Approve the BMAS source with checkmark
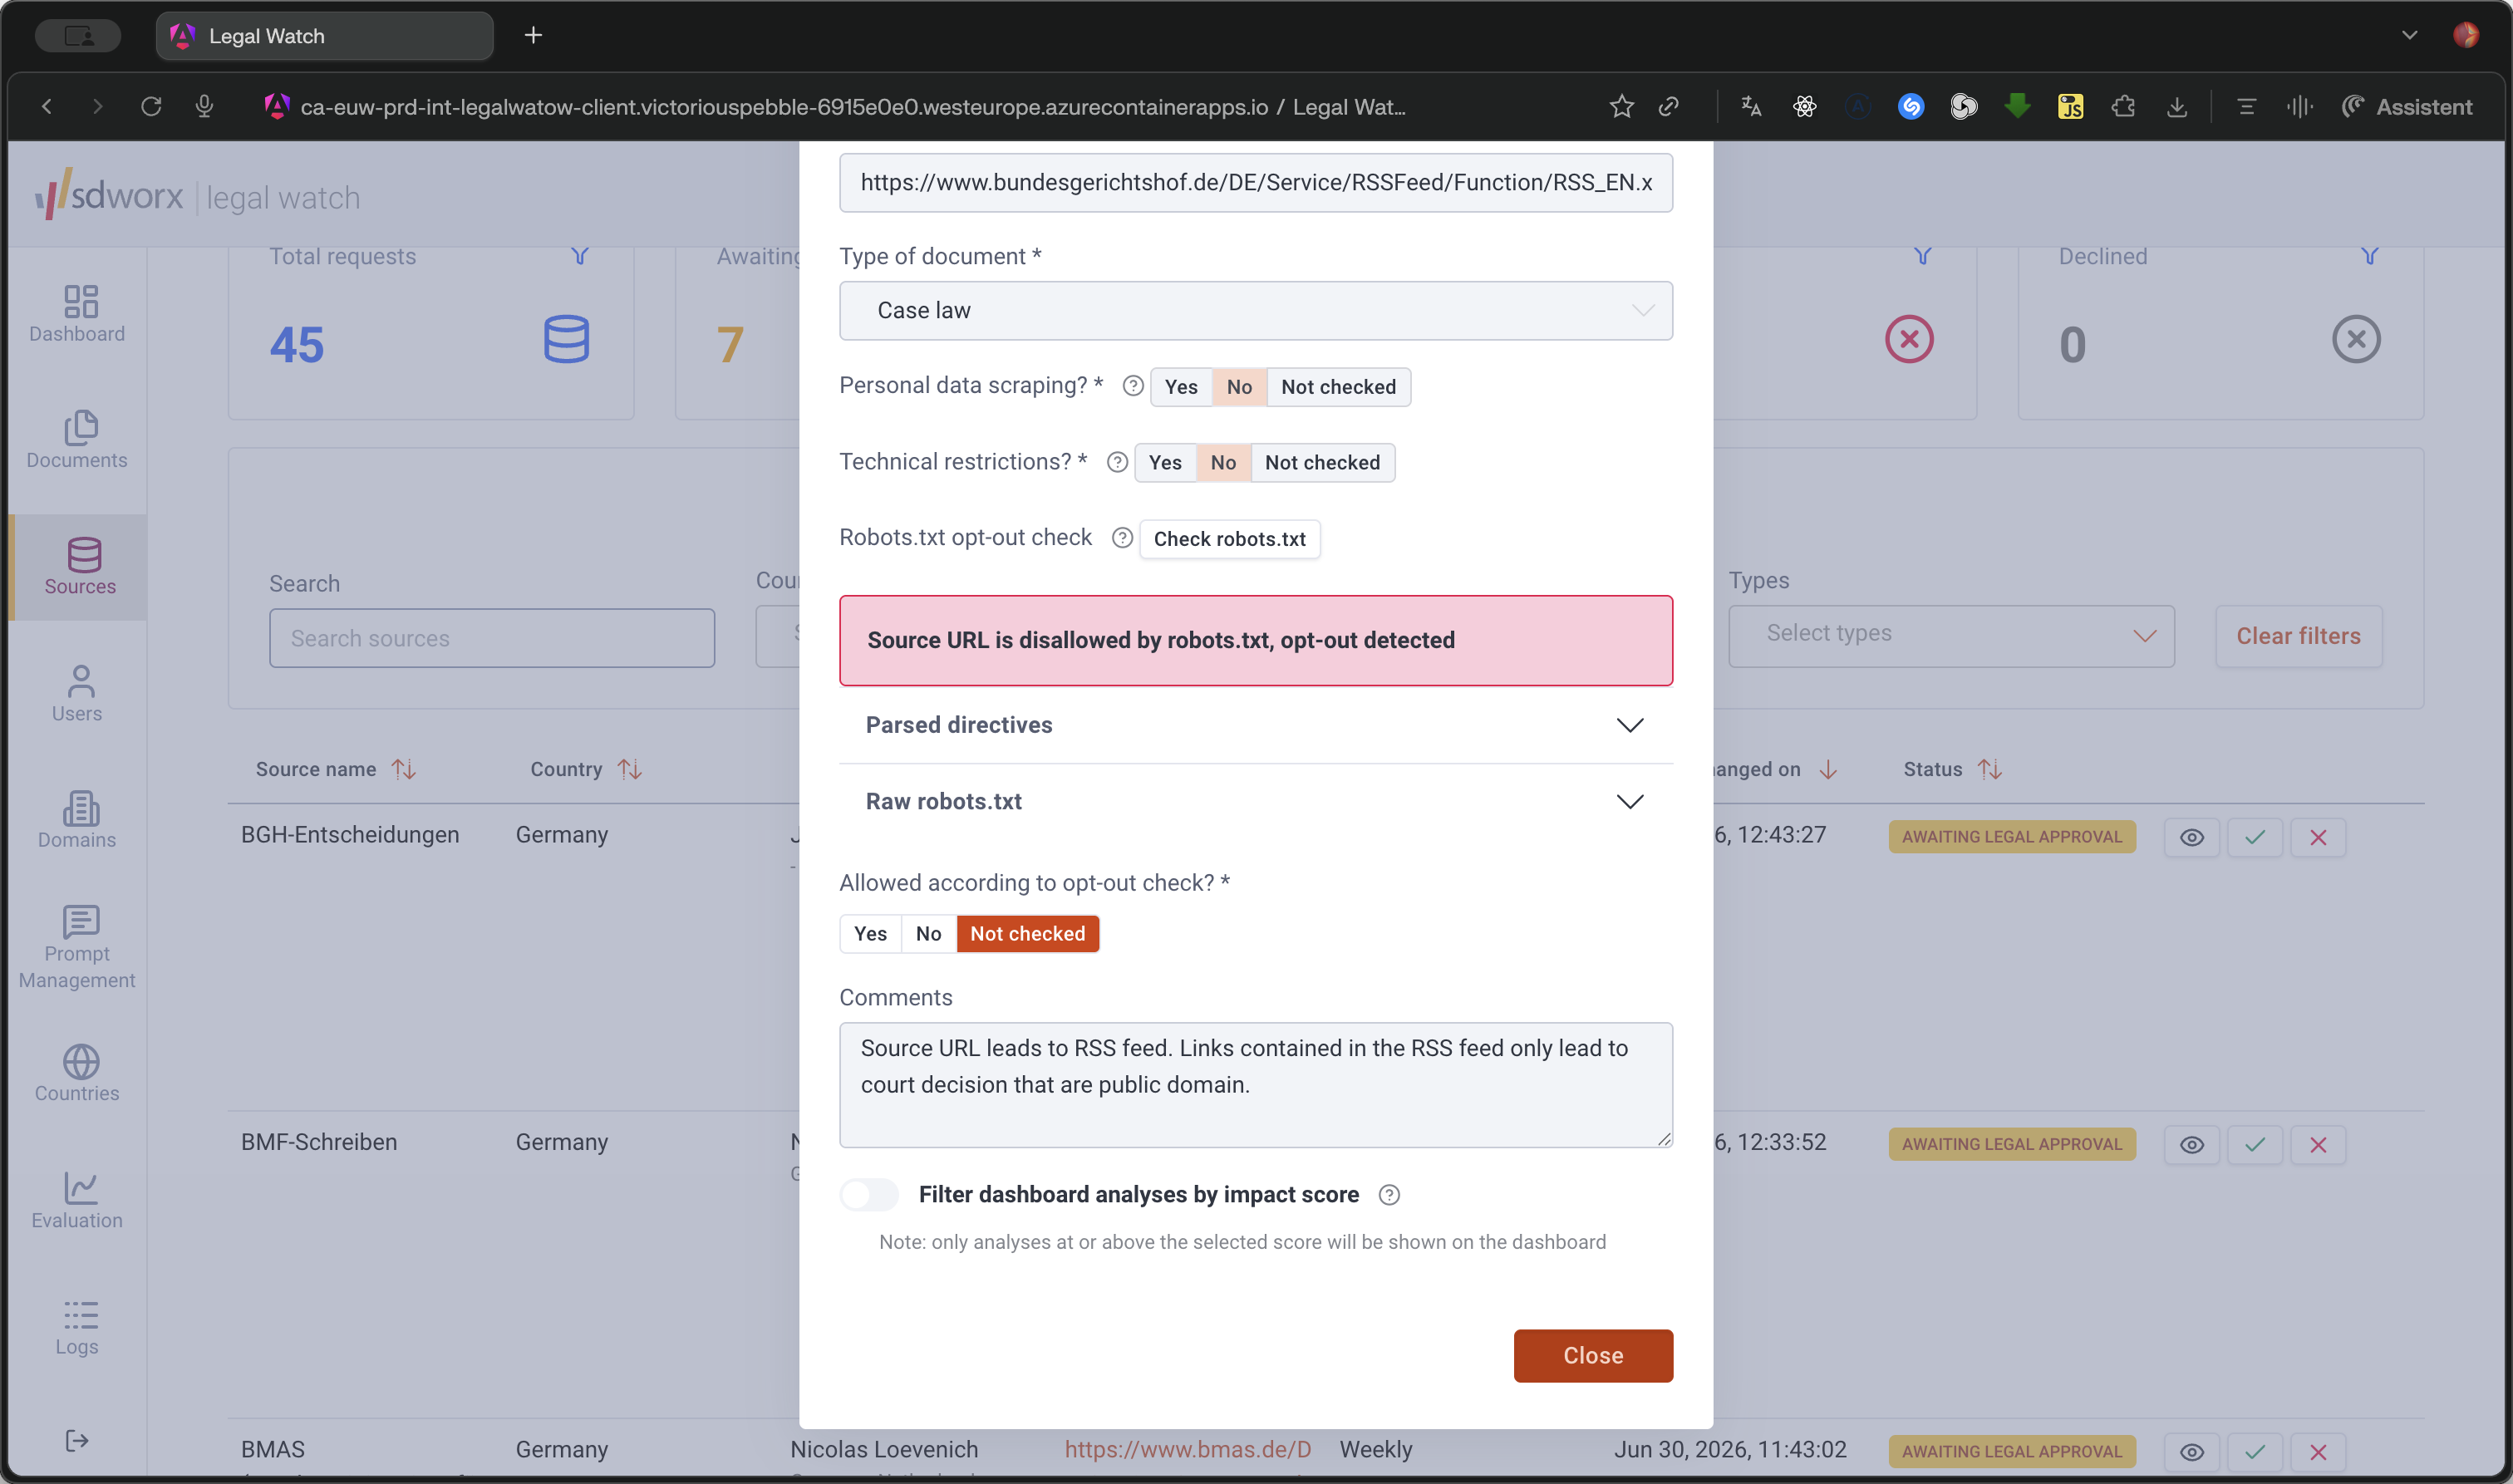This screenshot has height=1484, width=2513. pos(2254,1452)
